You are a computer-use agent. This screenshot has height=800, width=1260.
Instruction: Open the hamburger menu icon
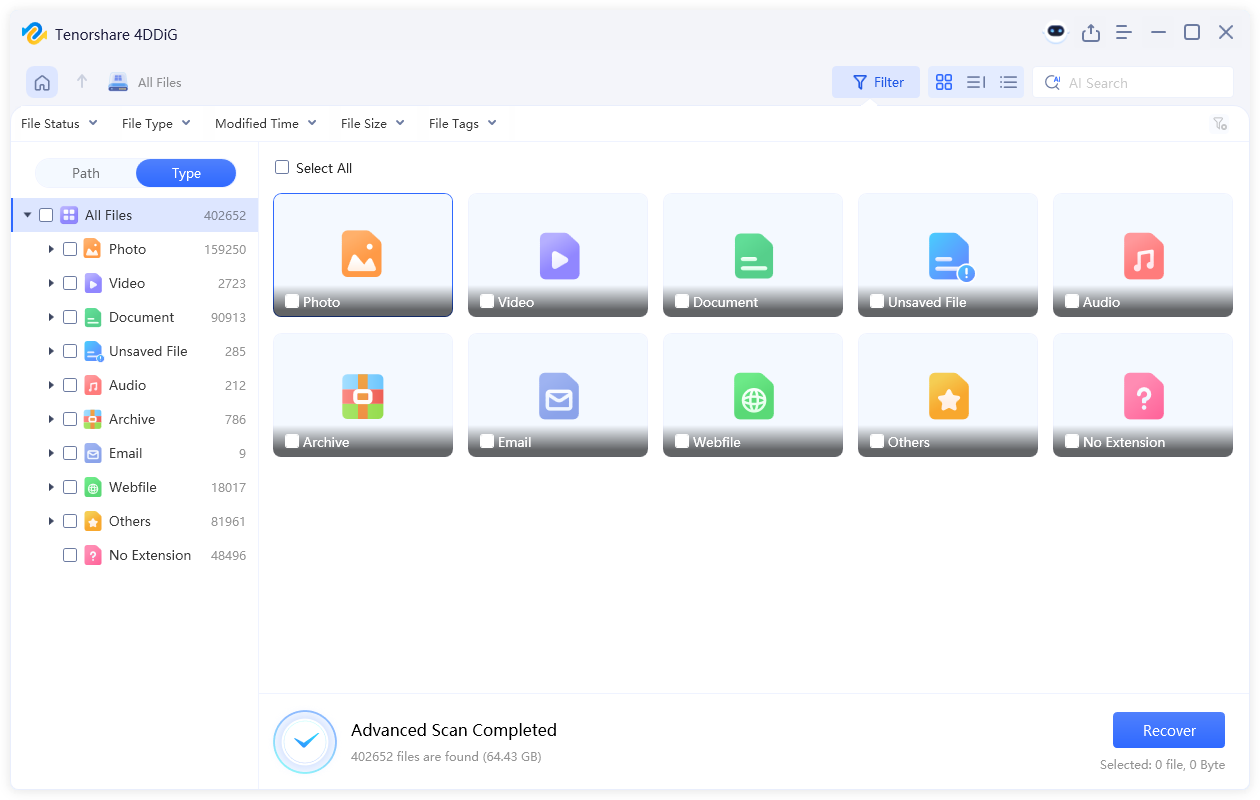point(1123,32)
